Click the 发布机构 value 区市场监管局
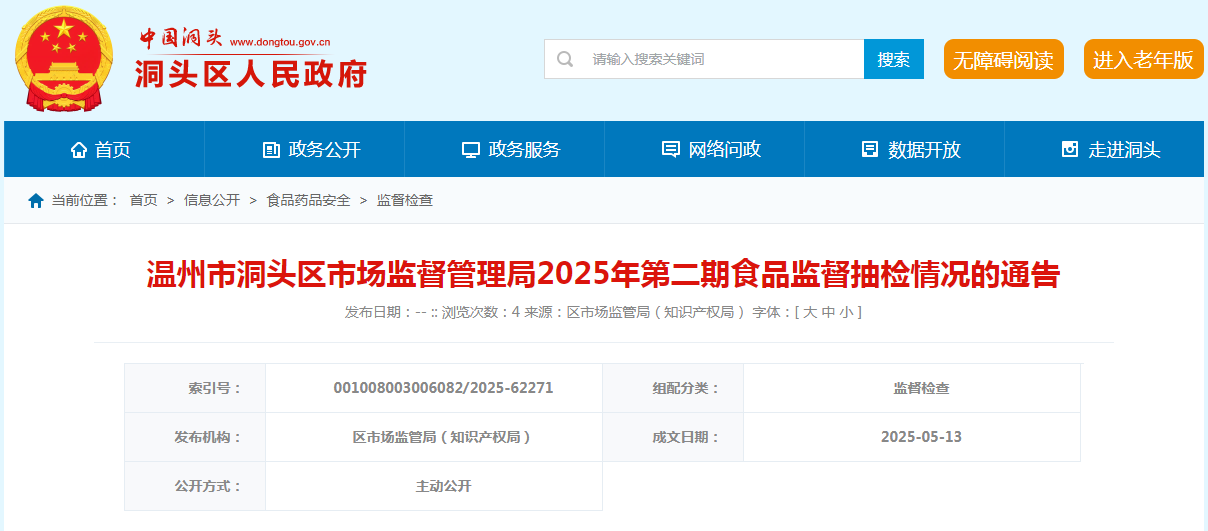 (x=443, y=437)
